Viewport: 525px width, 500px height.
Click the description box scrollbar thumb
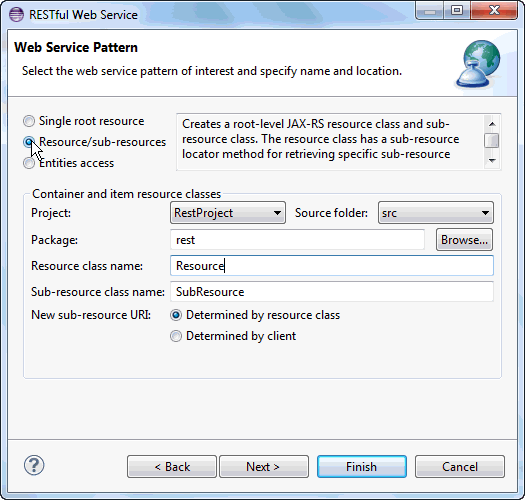pos(492,140)
